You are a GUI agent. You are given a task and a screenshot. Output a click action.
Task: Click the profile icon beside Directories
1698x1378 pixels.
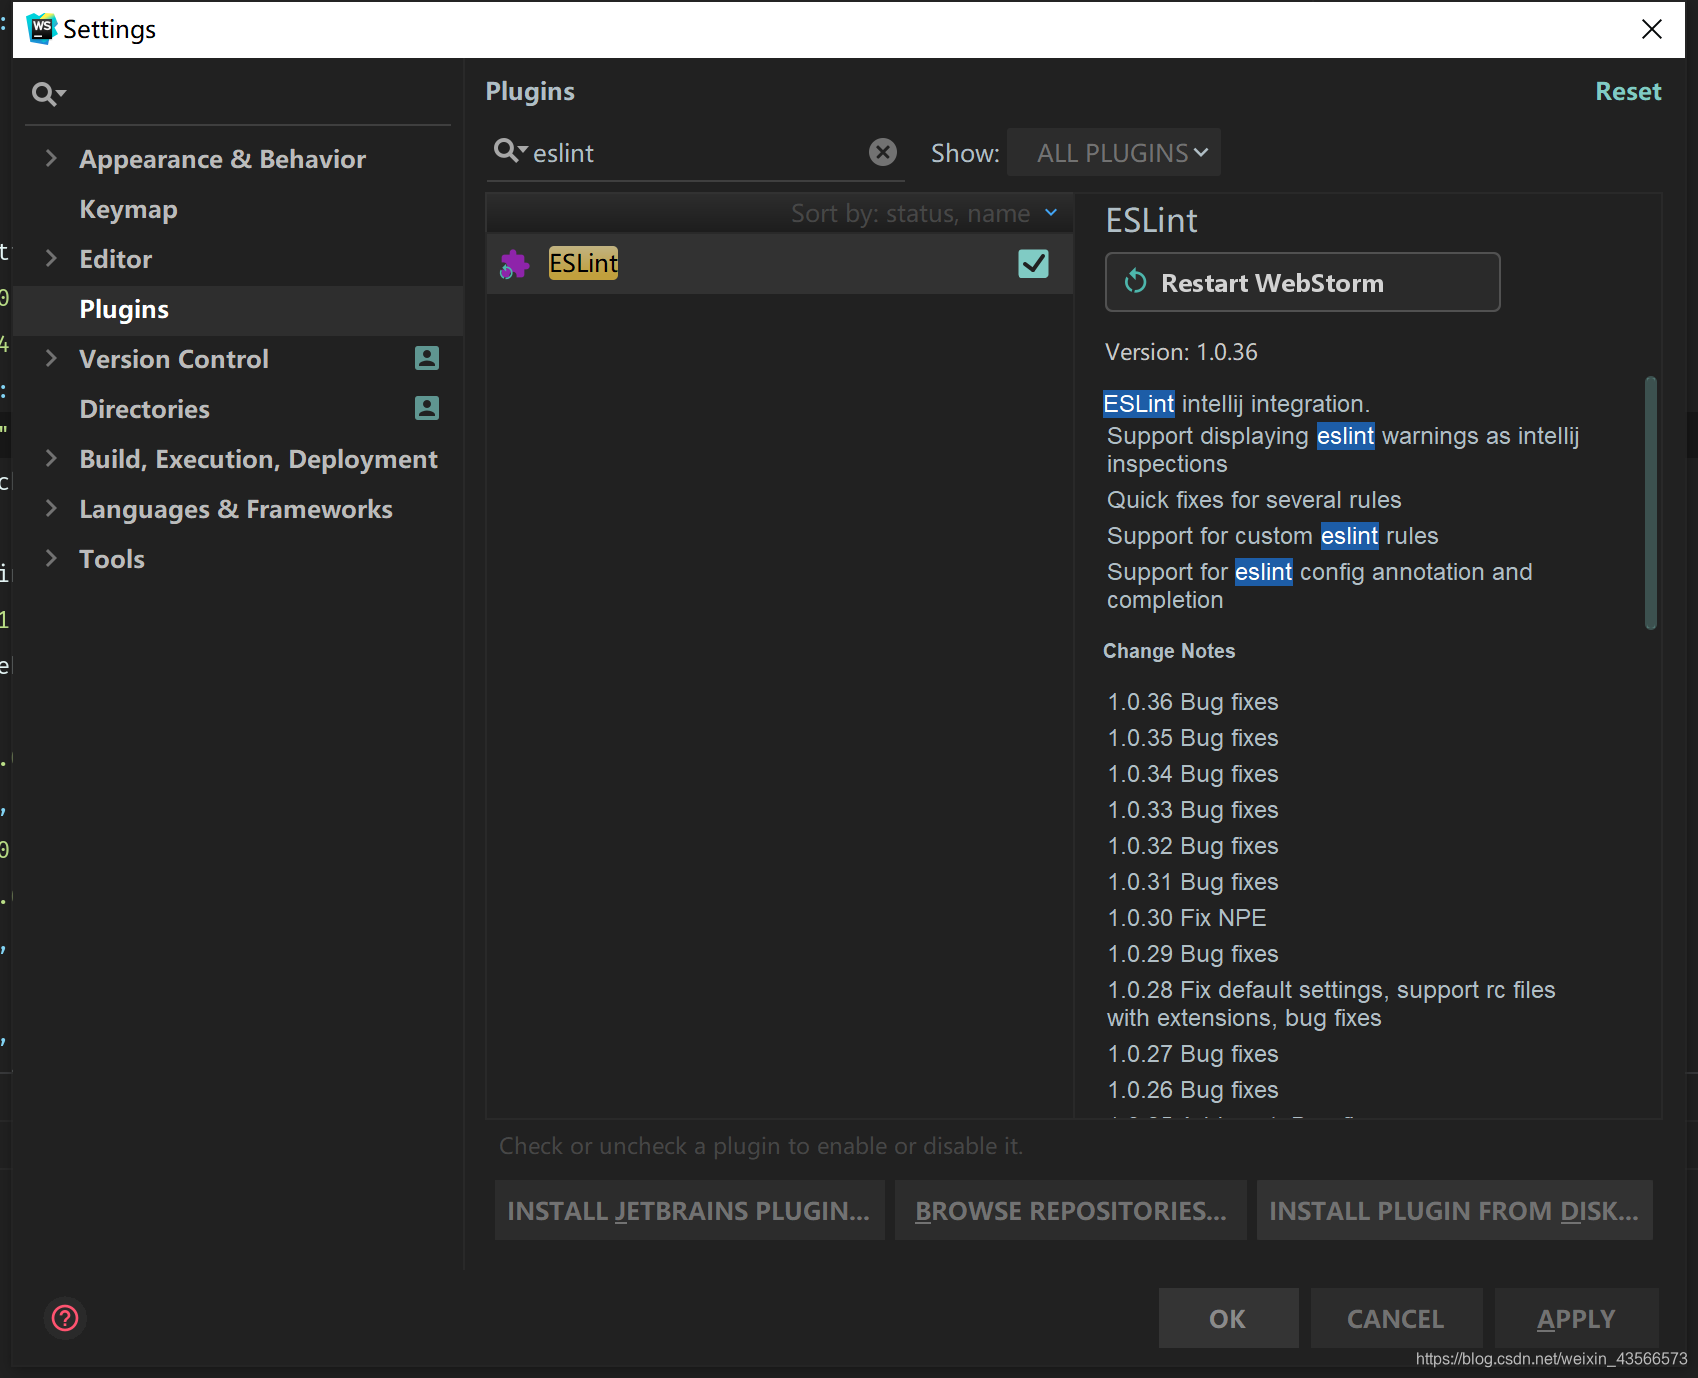click(x=427, y=408)
